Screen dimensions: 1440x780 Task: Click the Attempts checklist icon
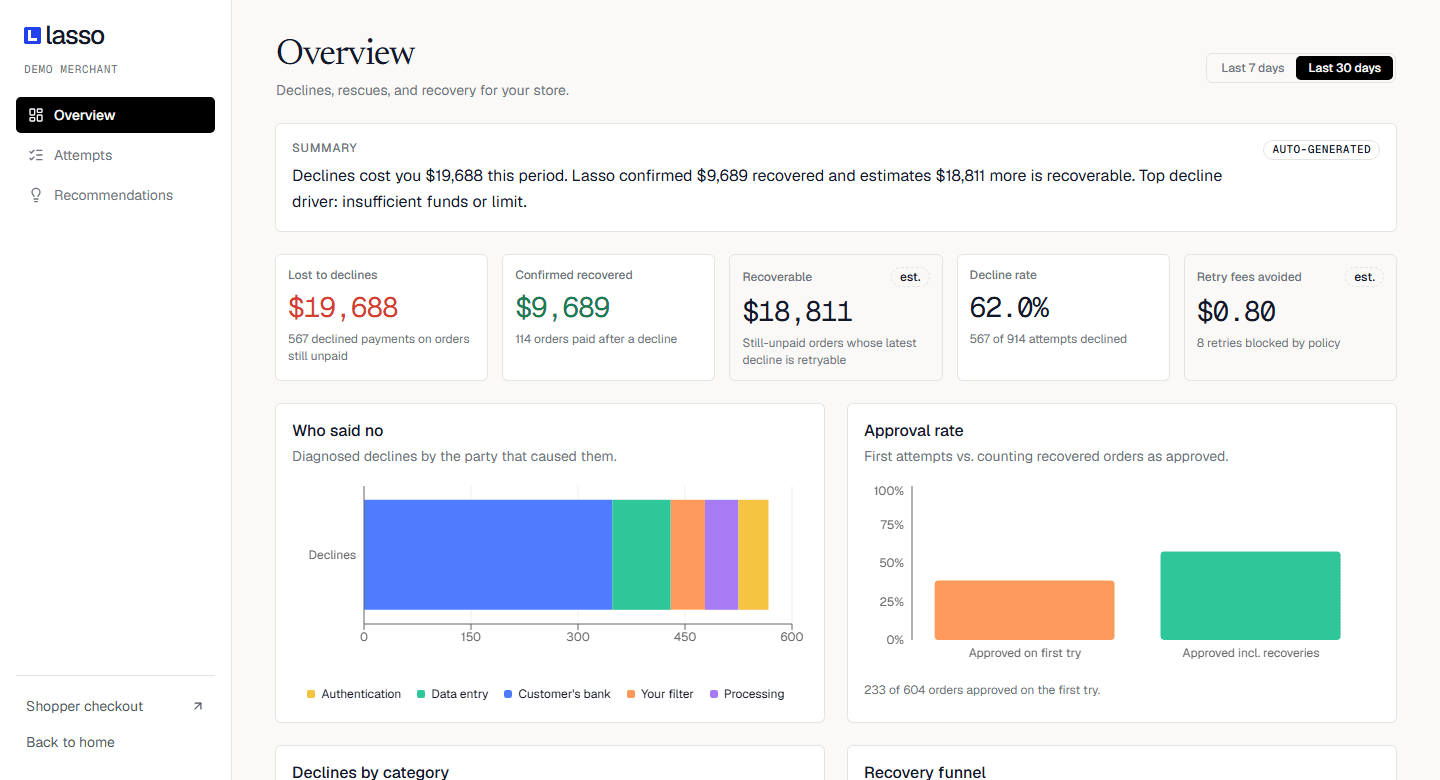(36, 155)
